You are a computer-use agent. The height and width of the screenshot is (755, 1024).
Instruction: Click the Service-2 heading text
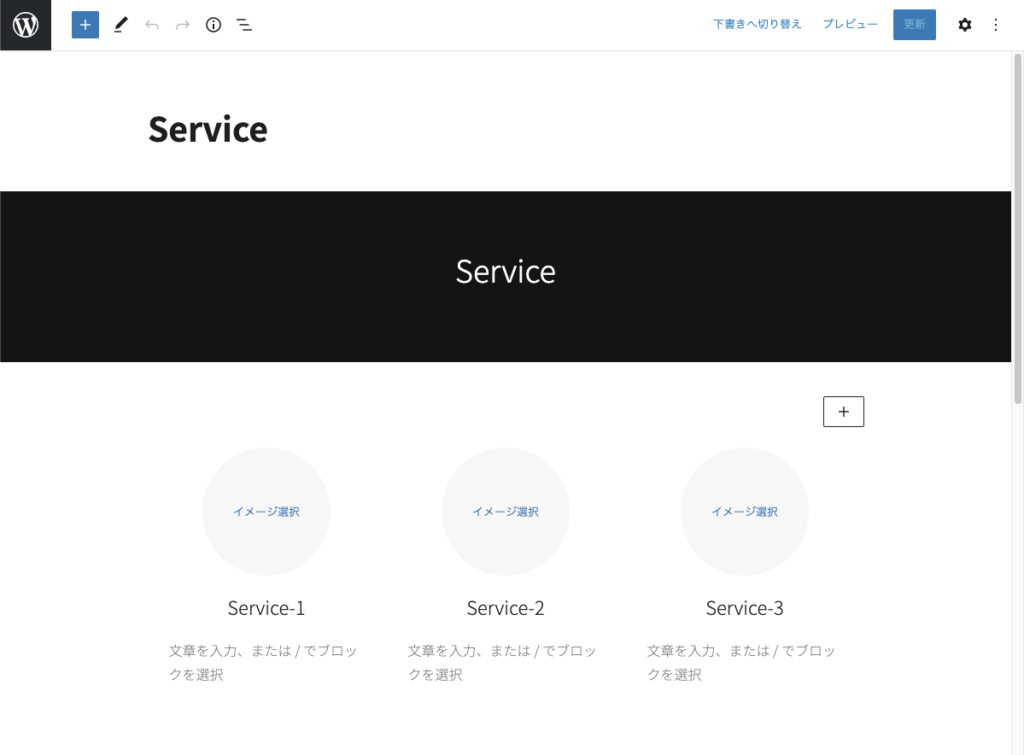tap(505, 608)
